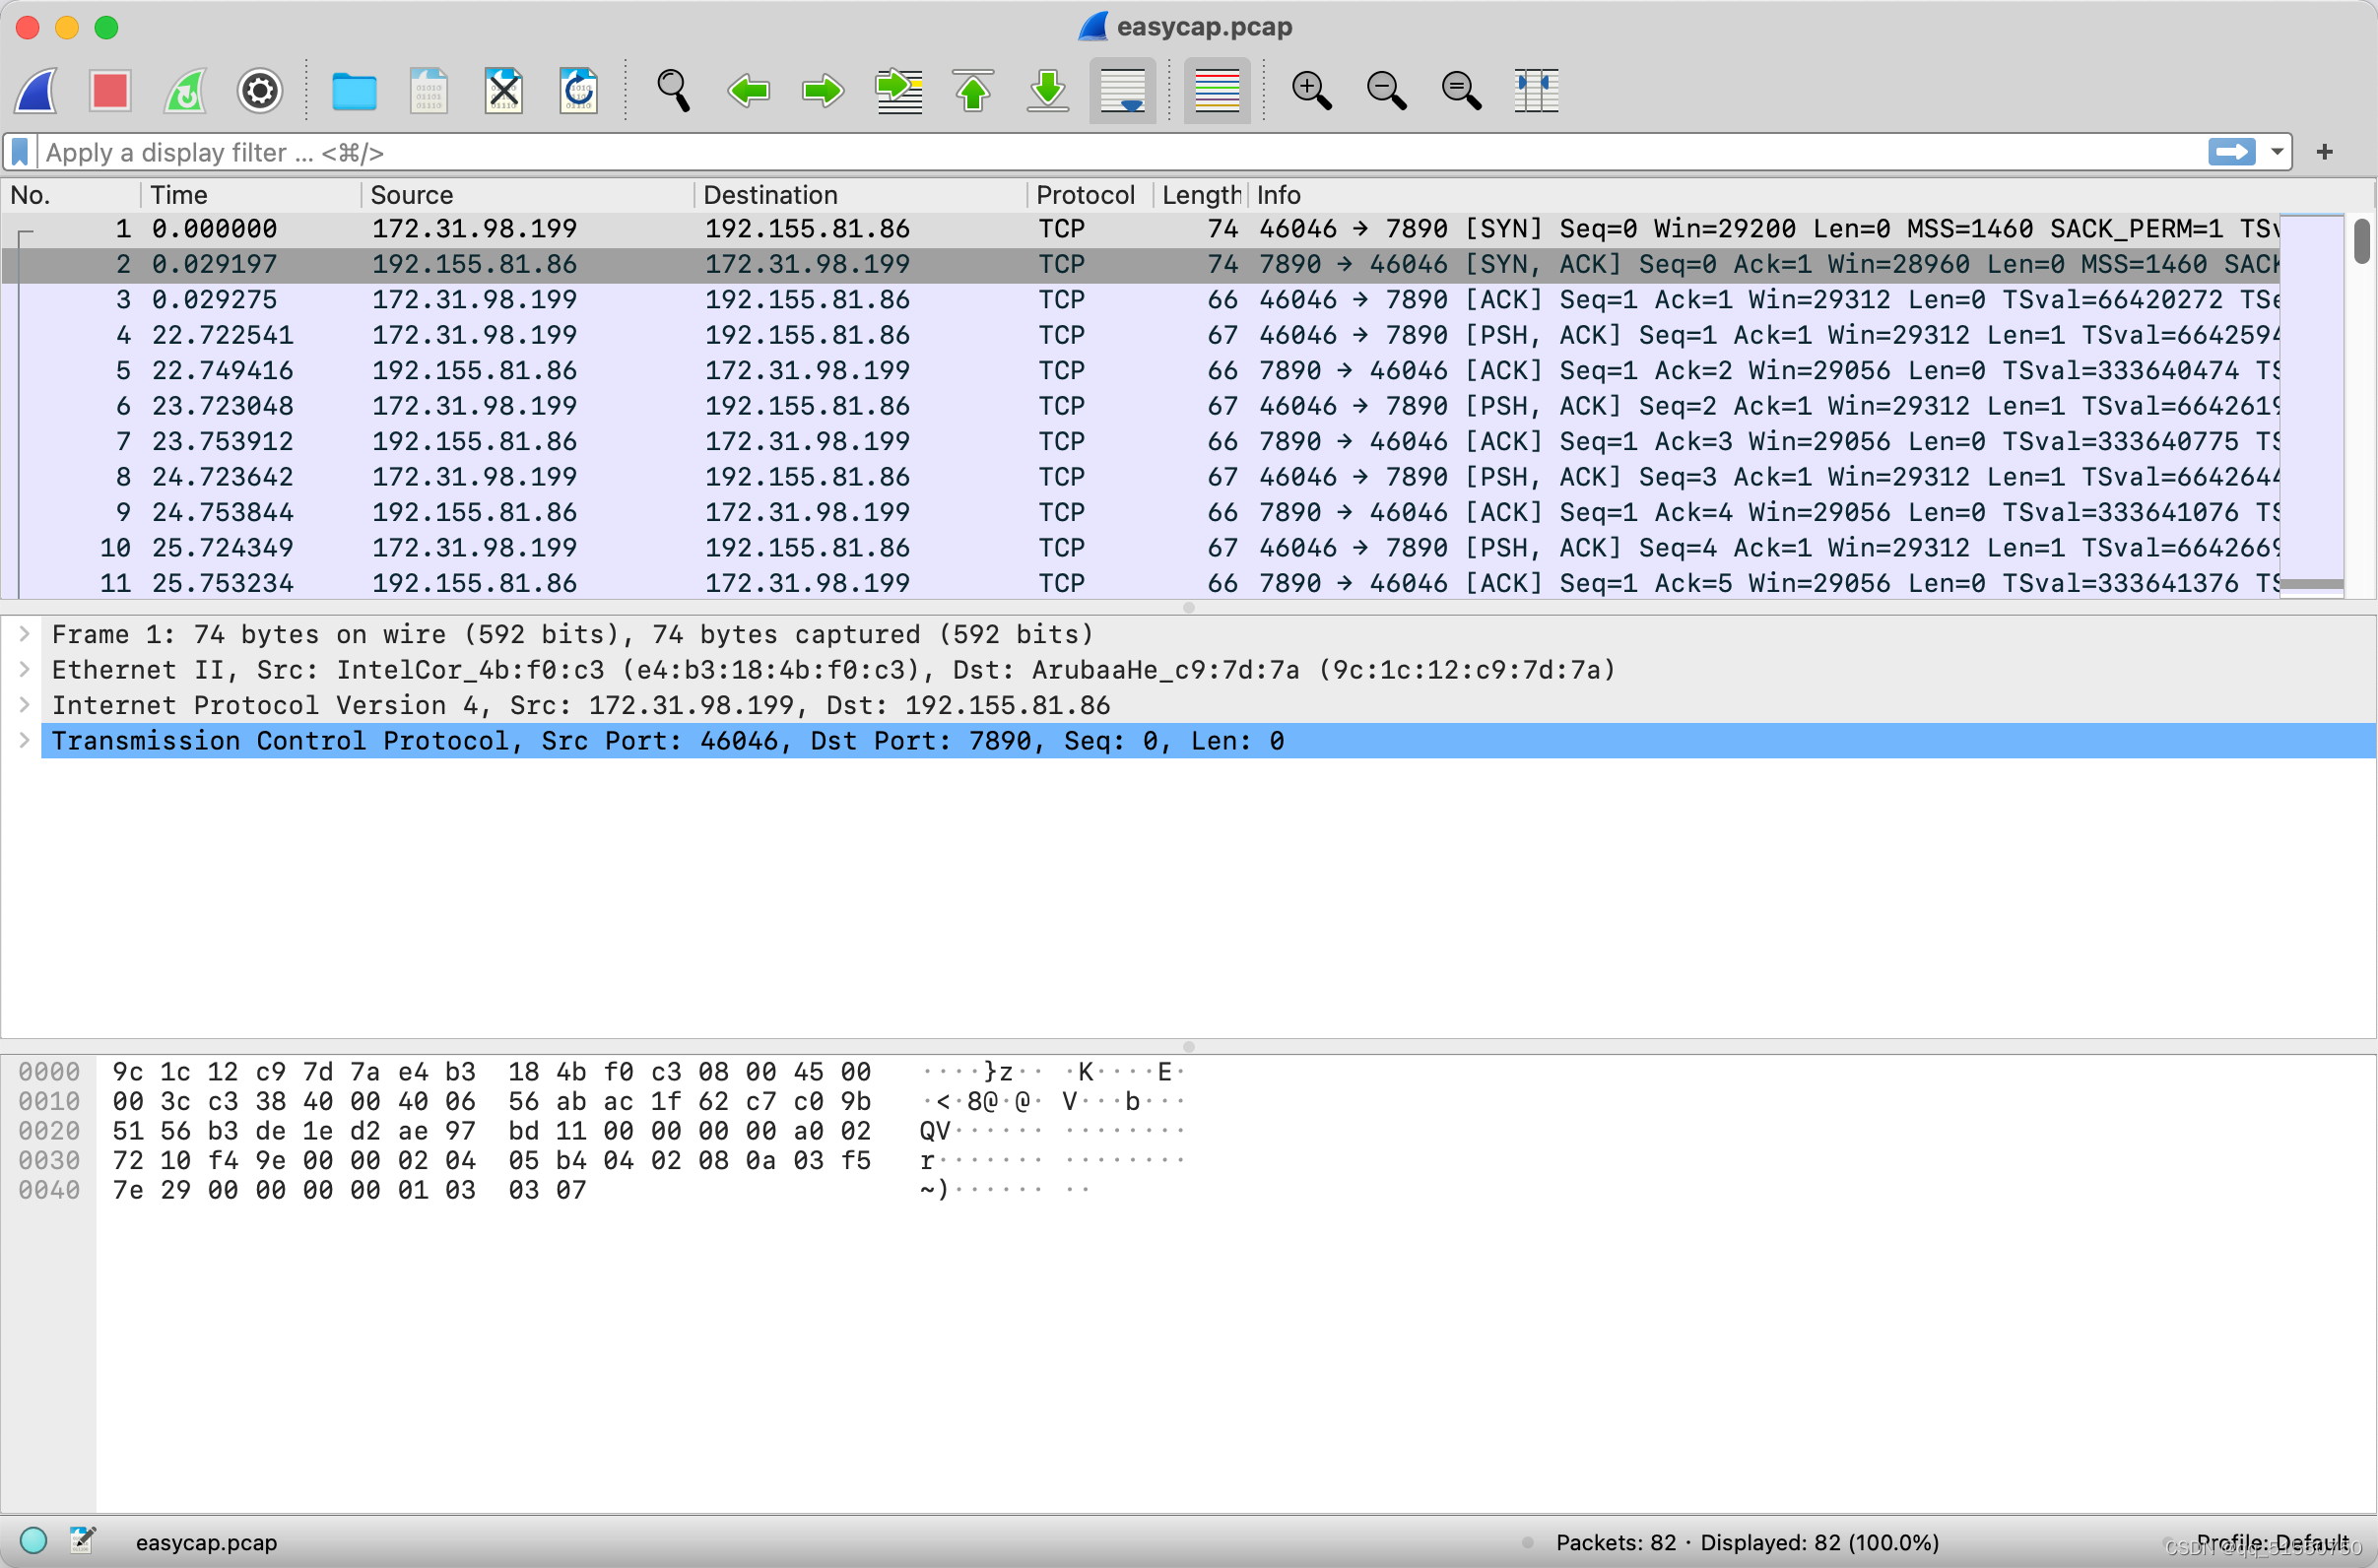This screenshot has height=1568, width=2378.
Task: Expand the Ethernet II tree row
Action: coord(25,670)
